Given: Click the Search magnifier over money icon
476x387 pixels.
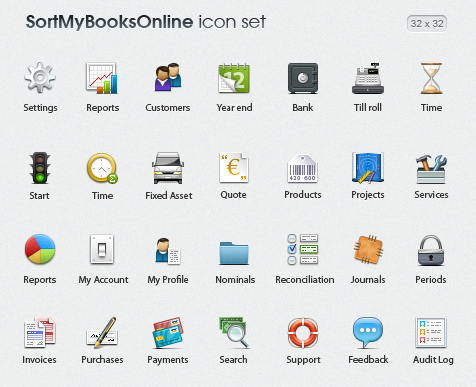Looking at the screenshot, I should [x=234, y=332].
